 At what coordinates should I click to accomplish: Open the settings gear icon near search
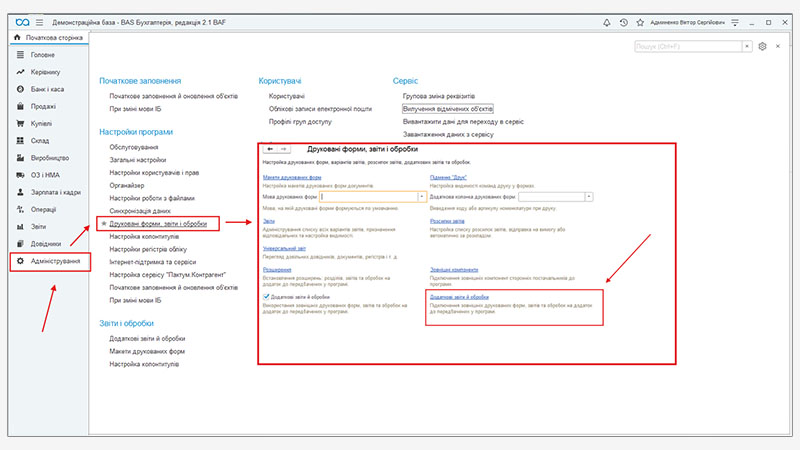click(762, 46)
